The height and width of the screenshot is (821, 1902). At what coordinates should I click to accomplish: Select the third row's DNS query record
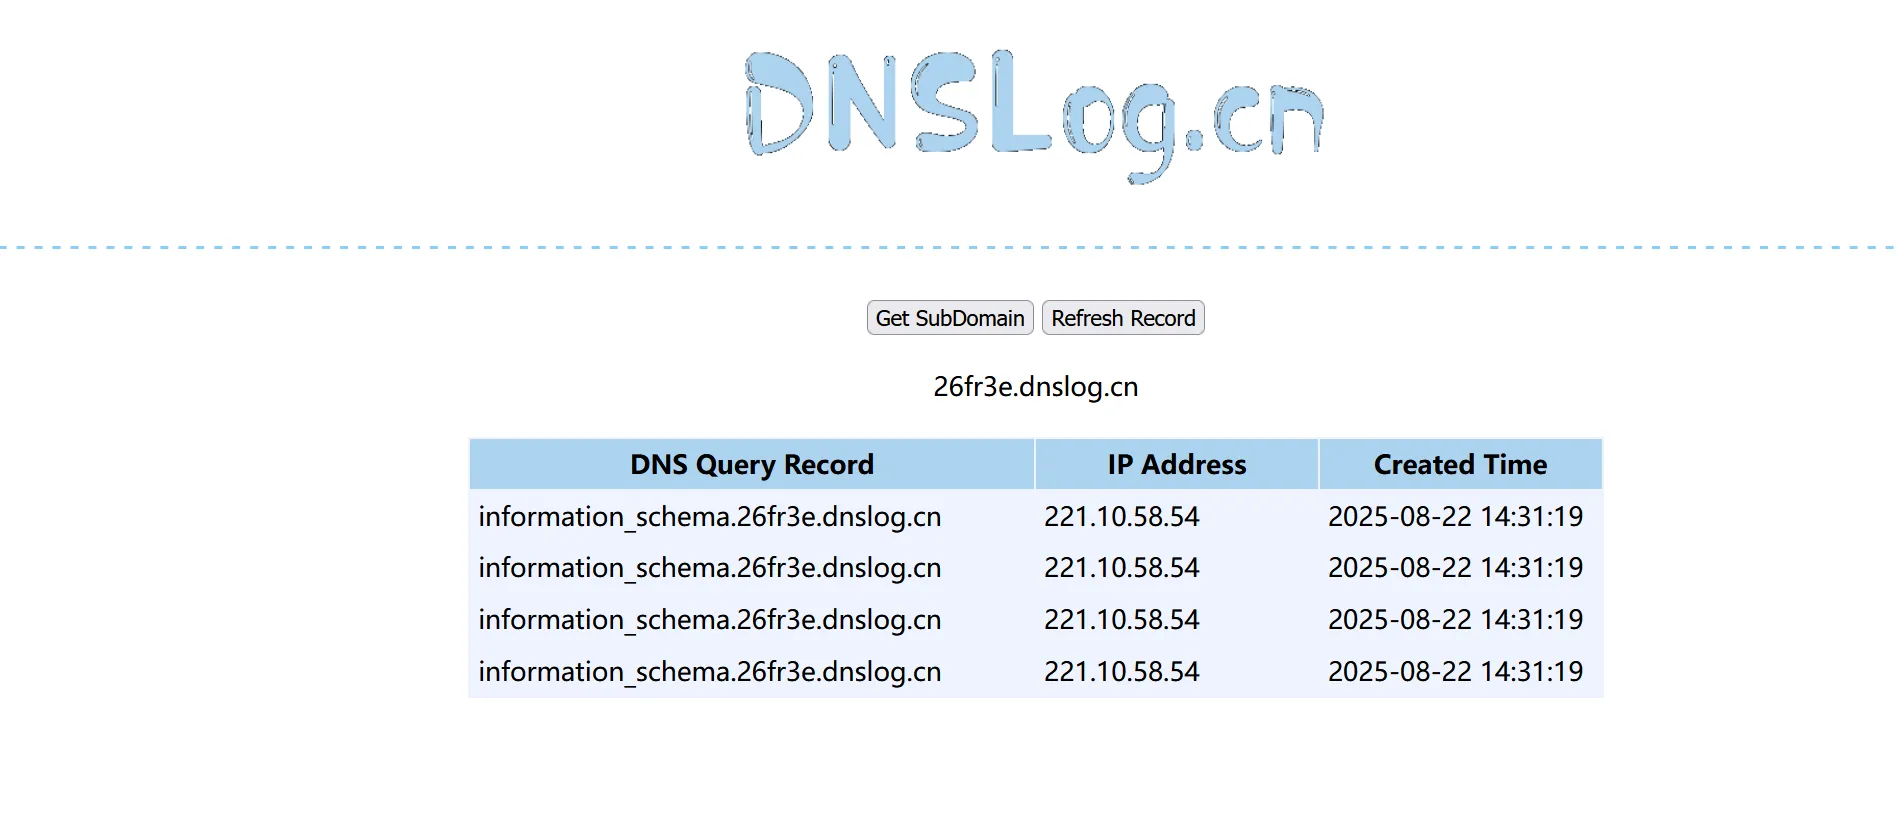(709, 620)
